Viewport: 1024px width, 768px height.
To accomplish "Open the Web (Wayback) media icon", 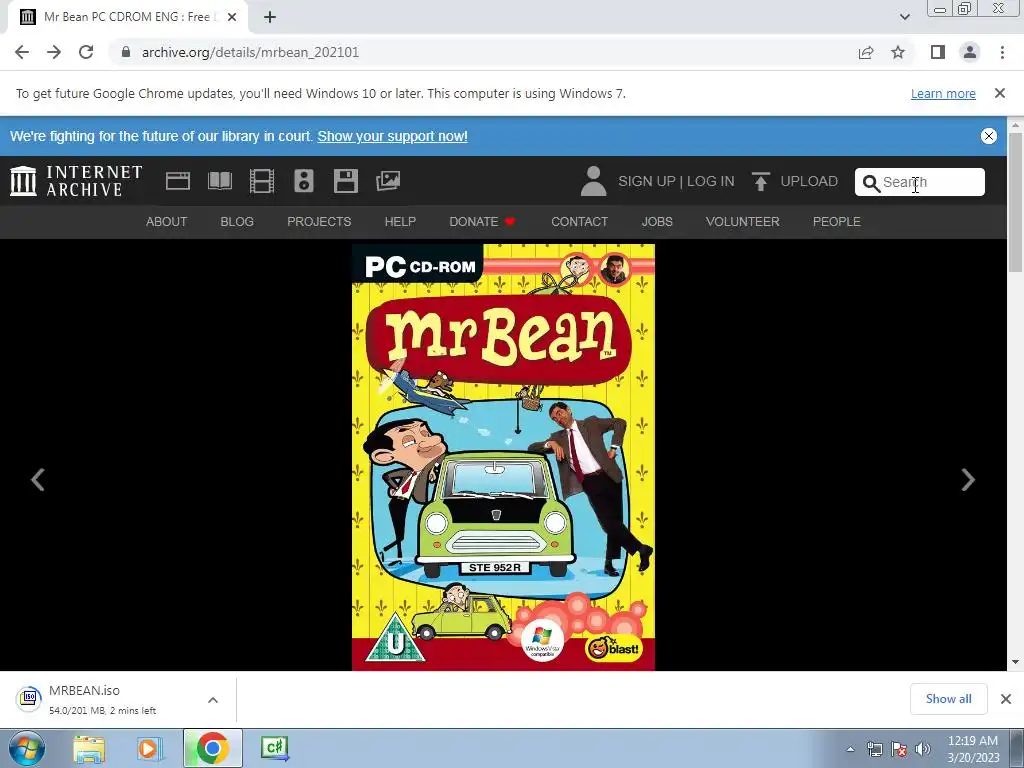I will tap(178, 181).
